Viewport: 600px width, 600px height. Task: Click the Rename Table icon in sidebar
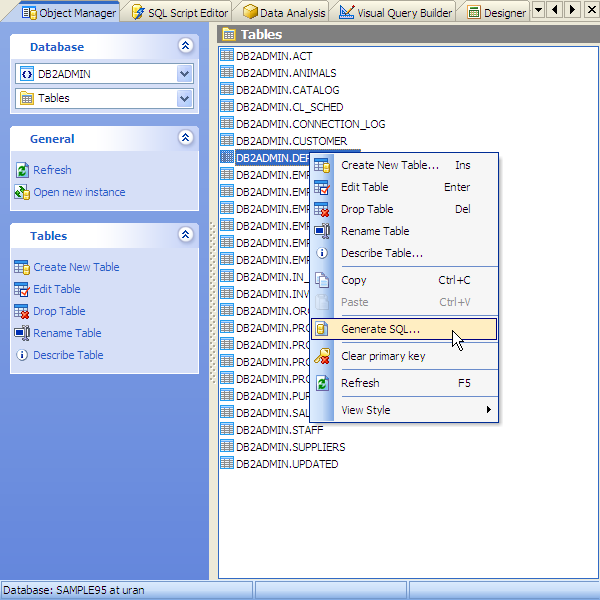(x=22, y=333)
